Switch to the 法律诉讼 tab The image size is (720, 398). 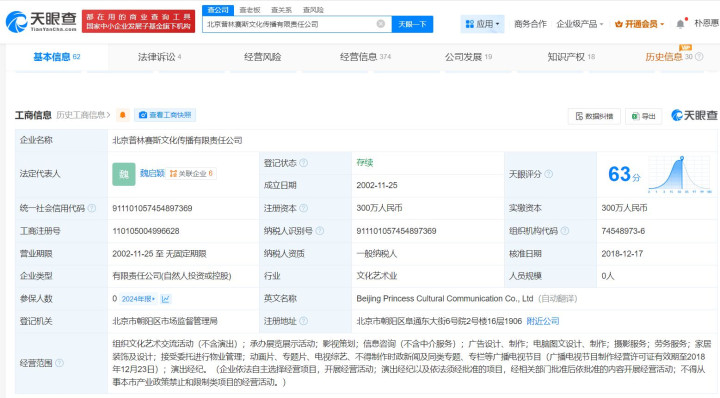160,57
